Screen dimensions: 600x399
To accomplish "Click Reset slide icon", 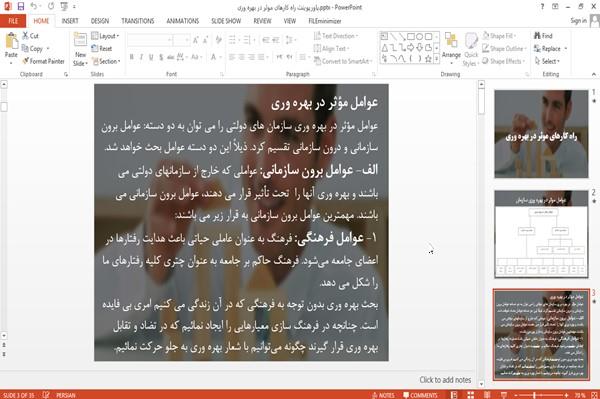I will 95,48.
